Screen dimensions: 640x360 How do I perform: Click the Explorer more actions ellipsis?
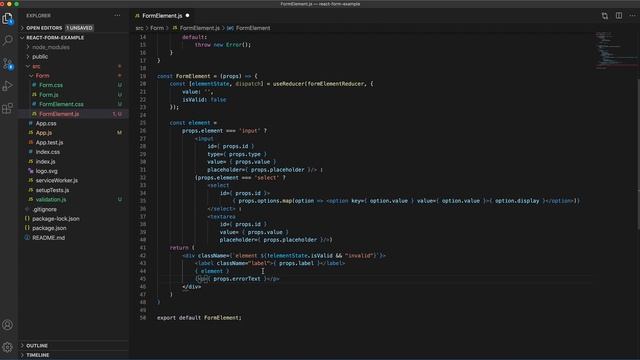click(118, 16)
